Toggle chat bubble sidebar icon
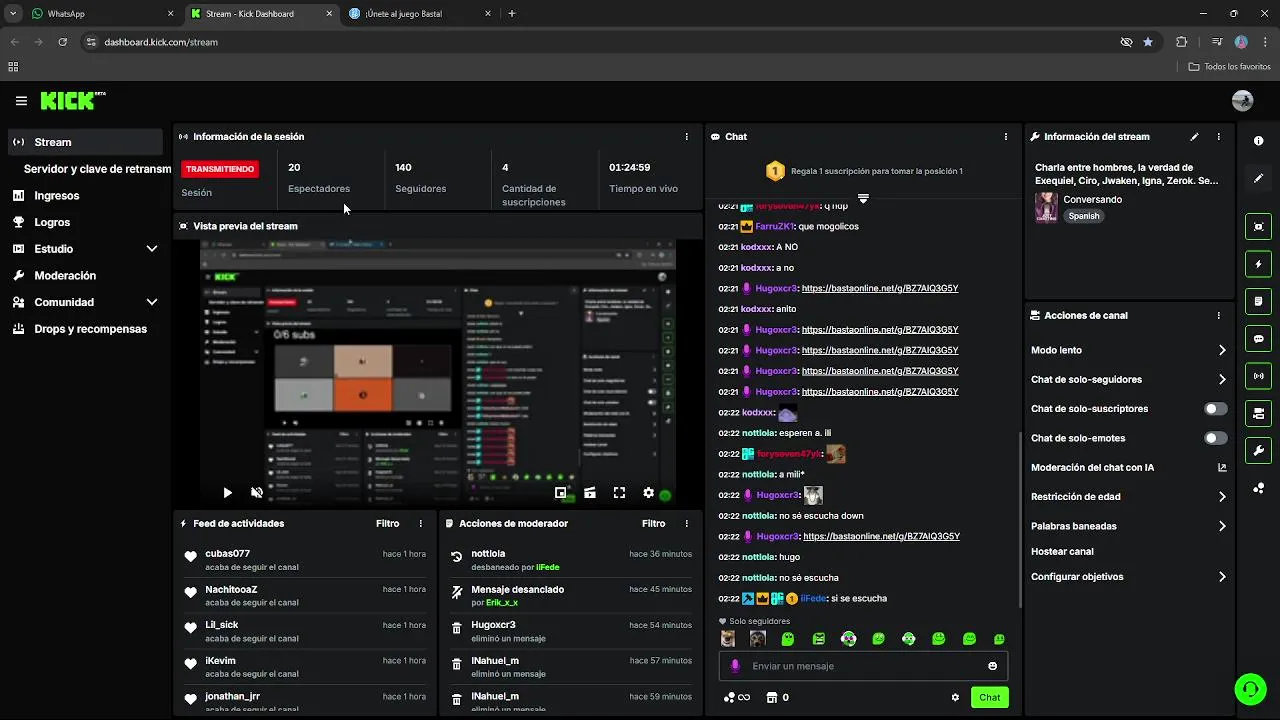This screenshot has height=720, width=1280. pyautogui.click(x=1258, y=339)
